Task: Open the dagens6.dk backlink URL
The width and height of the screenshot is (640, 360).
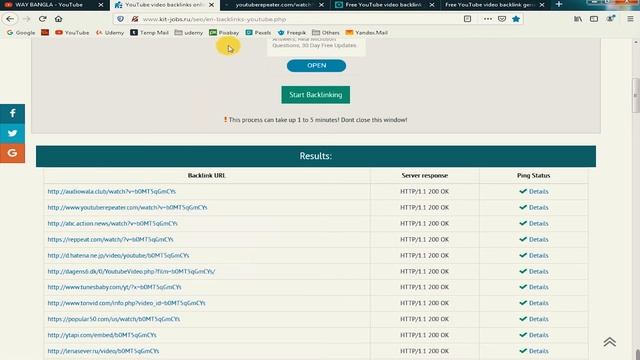Action: pos(131,271)
